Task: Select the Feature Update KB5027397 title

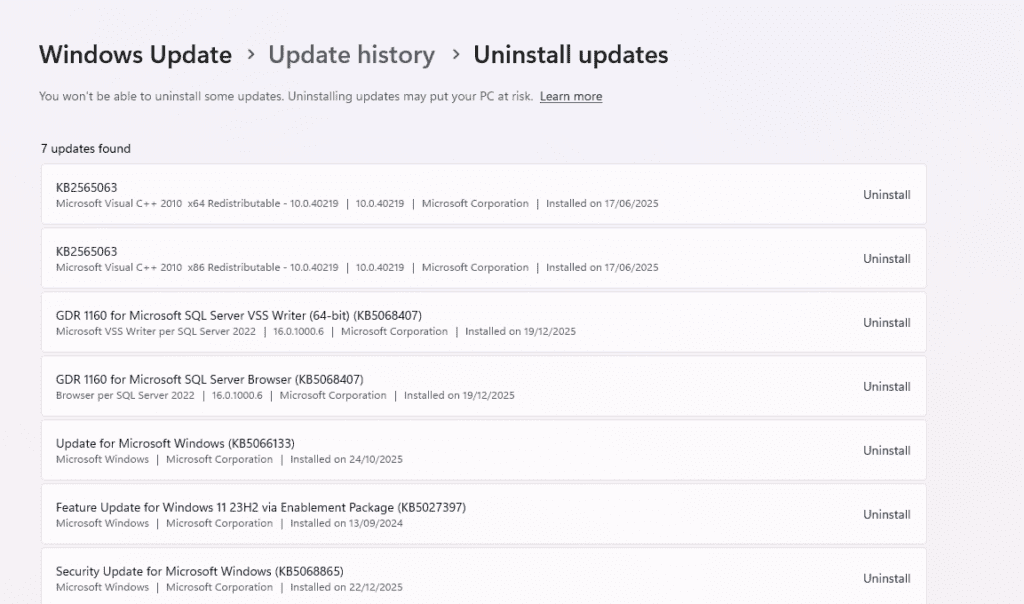Action: [x=260, y=507]
